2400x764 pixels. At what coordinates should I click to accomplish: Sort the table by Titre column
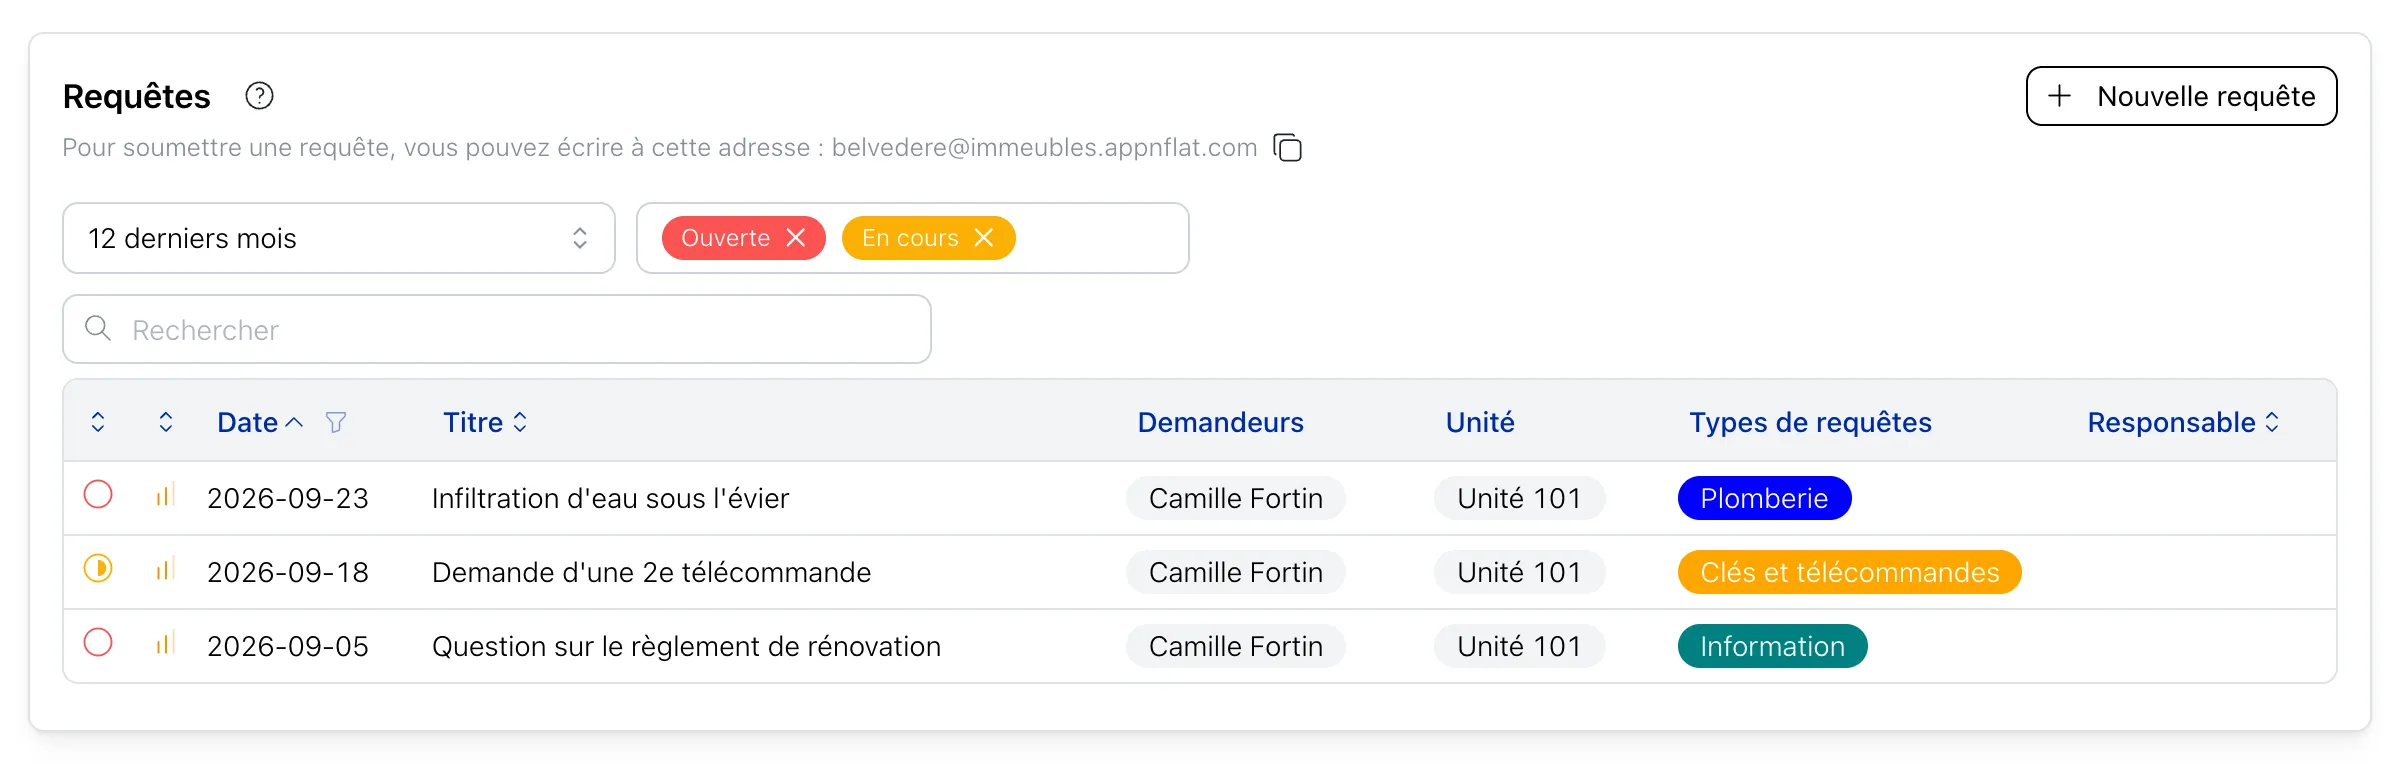click(485, 422)
